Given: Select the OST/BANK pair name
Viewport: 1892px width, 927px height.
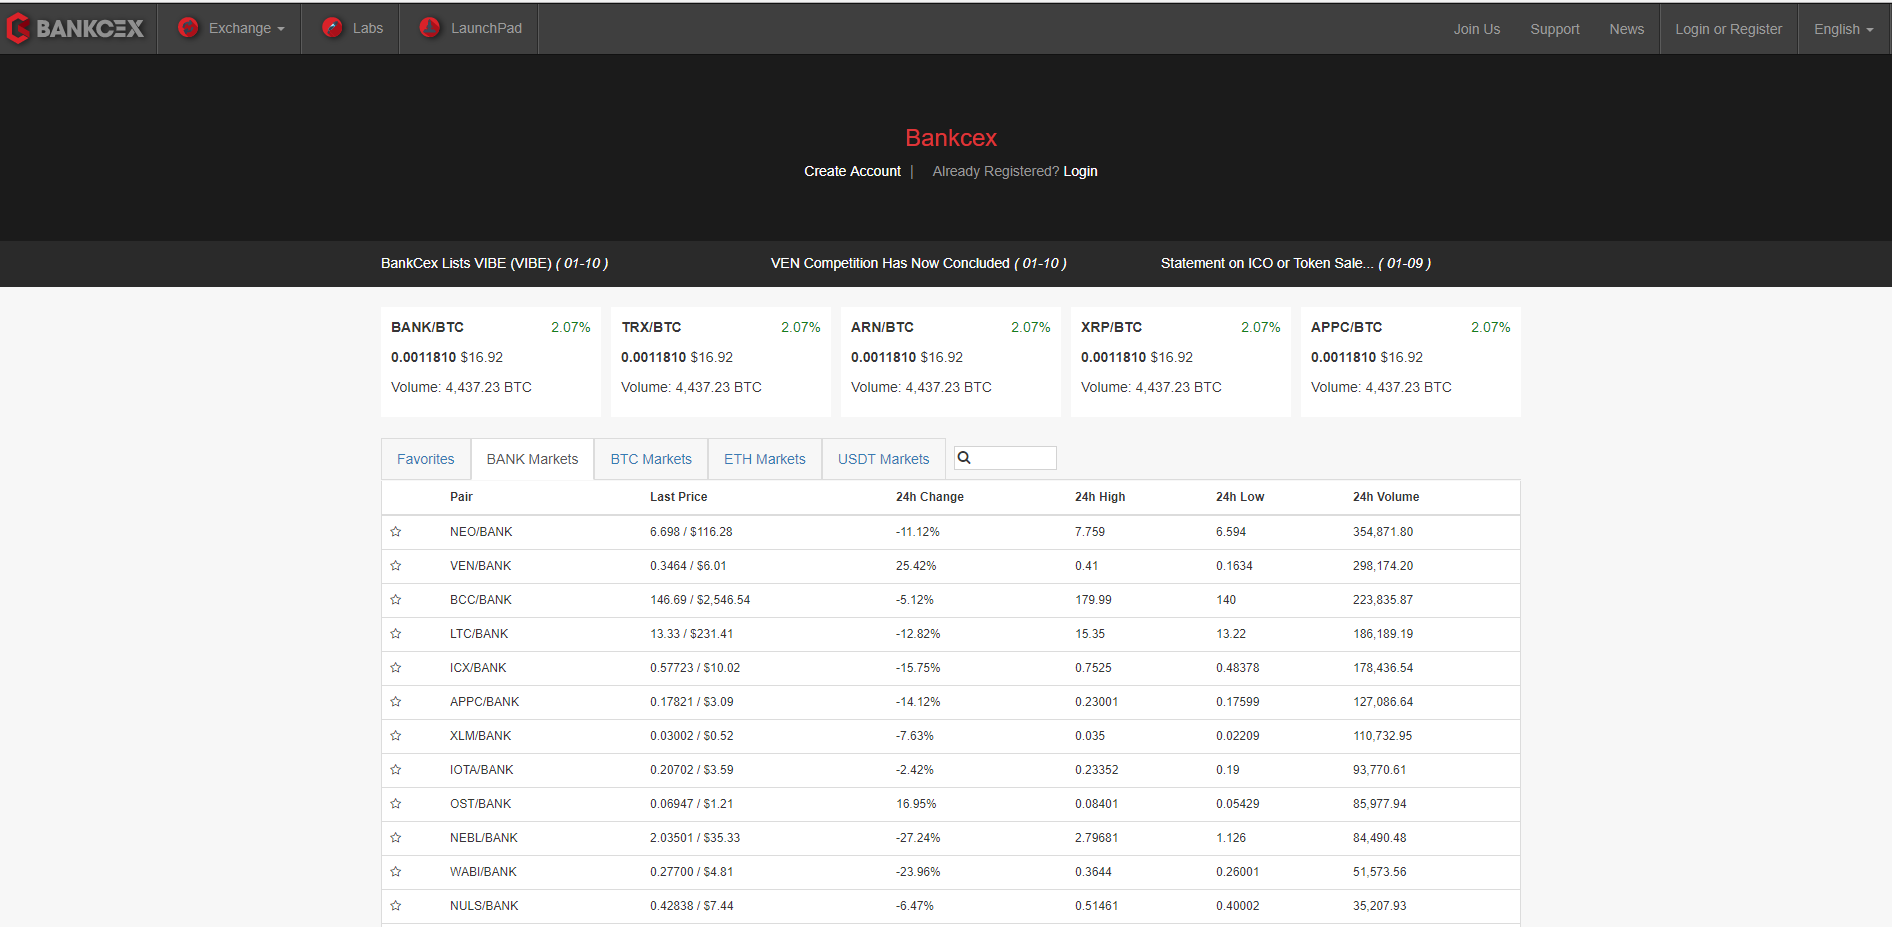Looking at the screenshot, I should click(x=480, y=804).
